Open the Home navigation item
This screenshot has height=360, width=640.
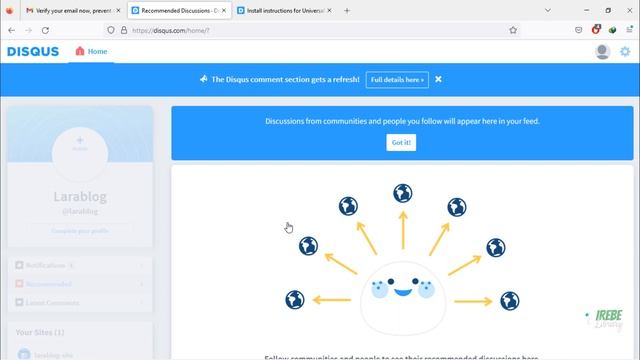tap(91, 51)
